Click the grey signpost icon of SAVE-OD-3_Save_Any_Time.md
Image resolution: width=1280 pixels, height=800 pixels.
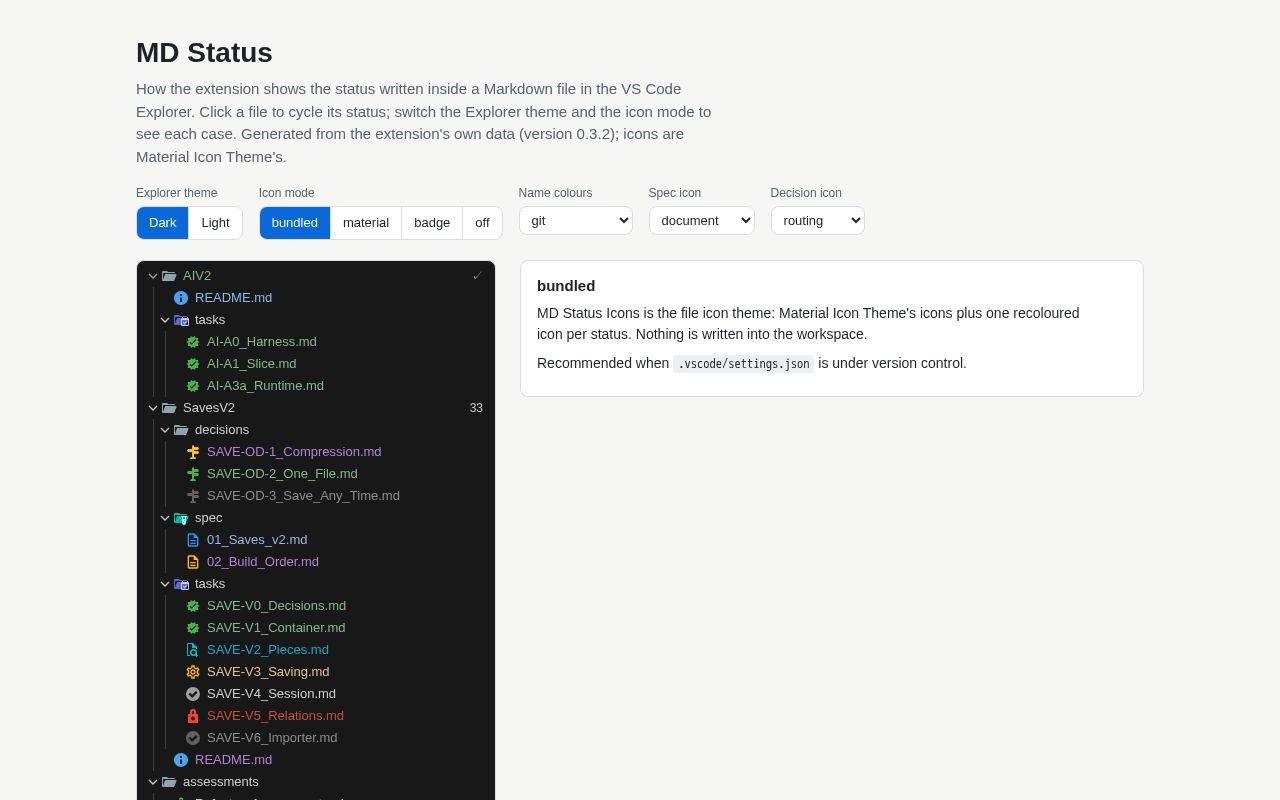(193, 496)
